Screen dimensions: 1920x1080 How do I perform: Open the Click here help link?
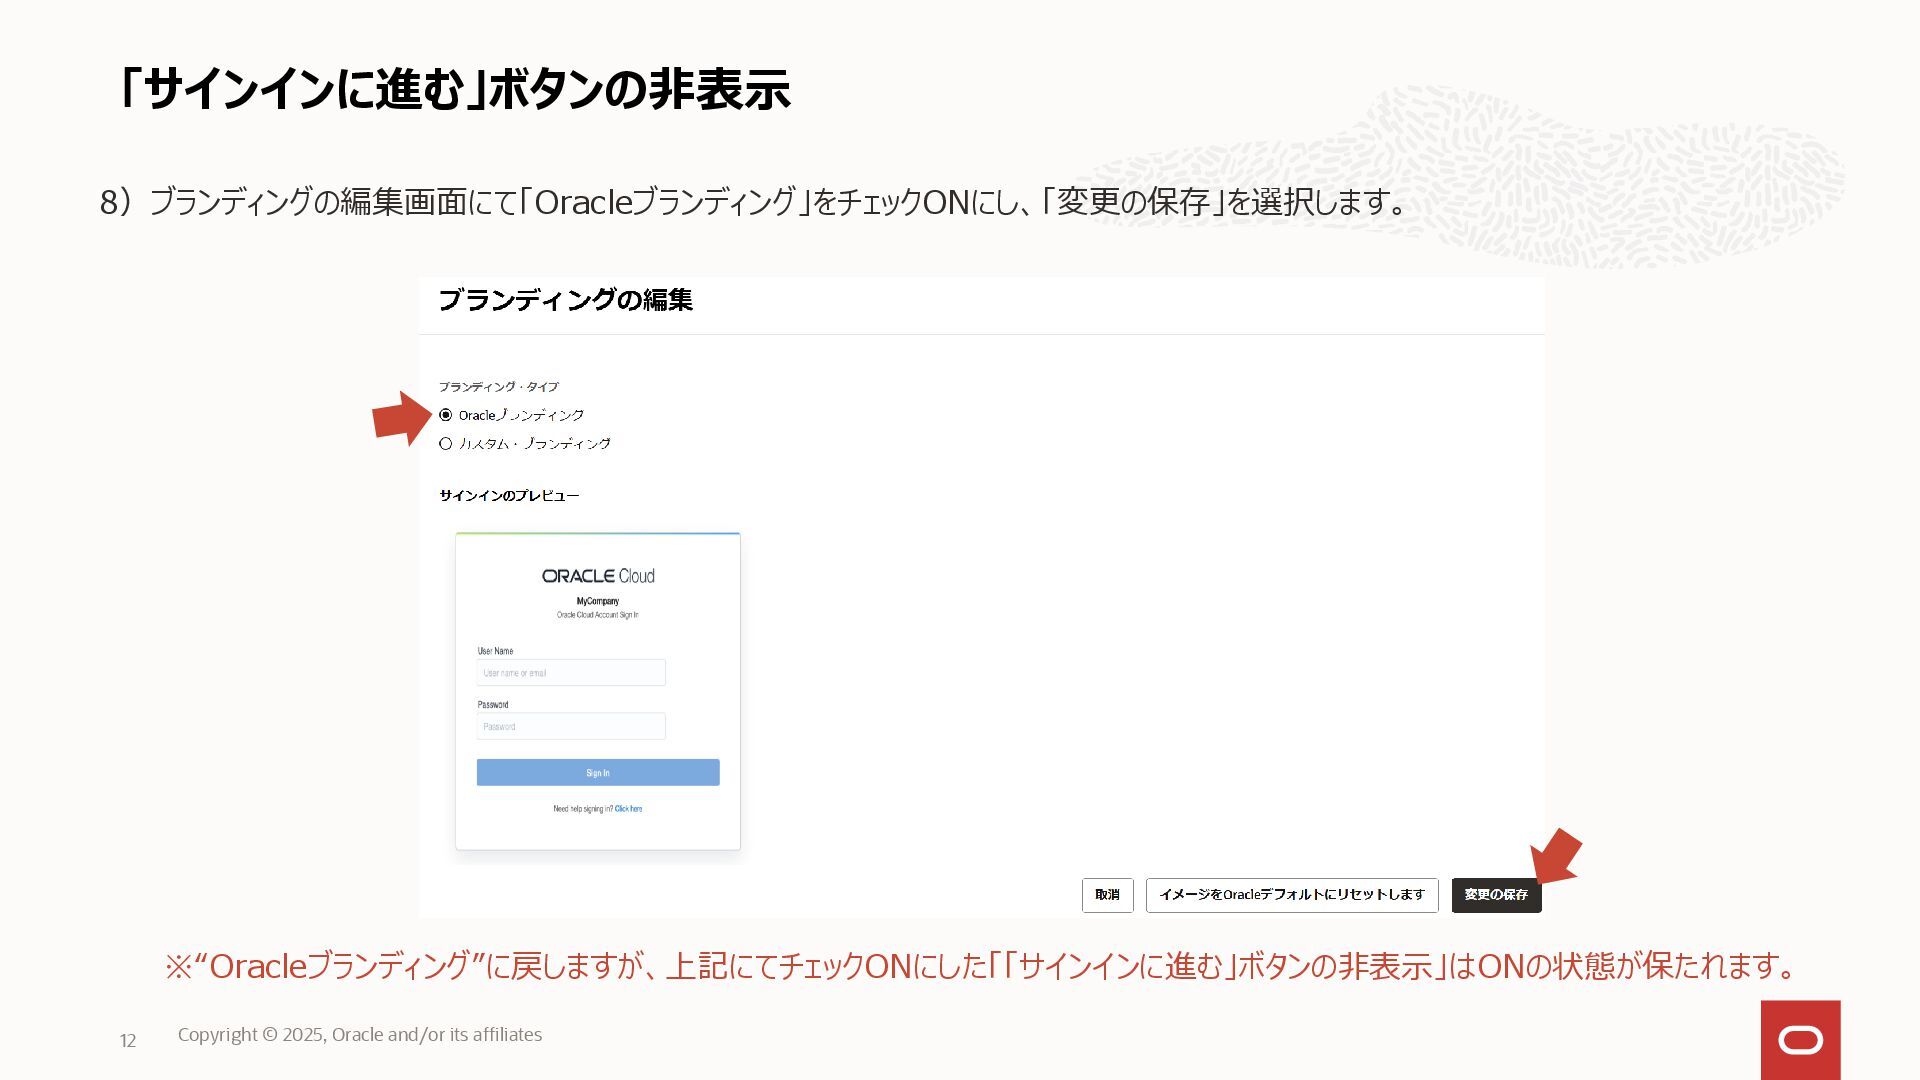[x=629, y=809]
